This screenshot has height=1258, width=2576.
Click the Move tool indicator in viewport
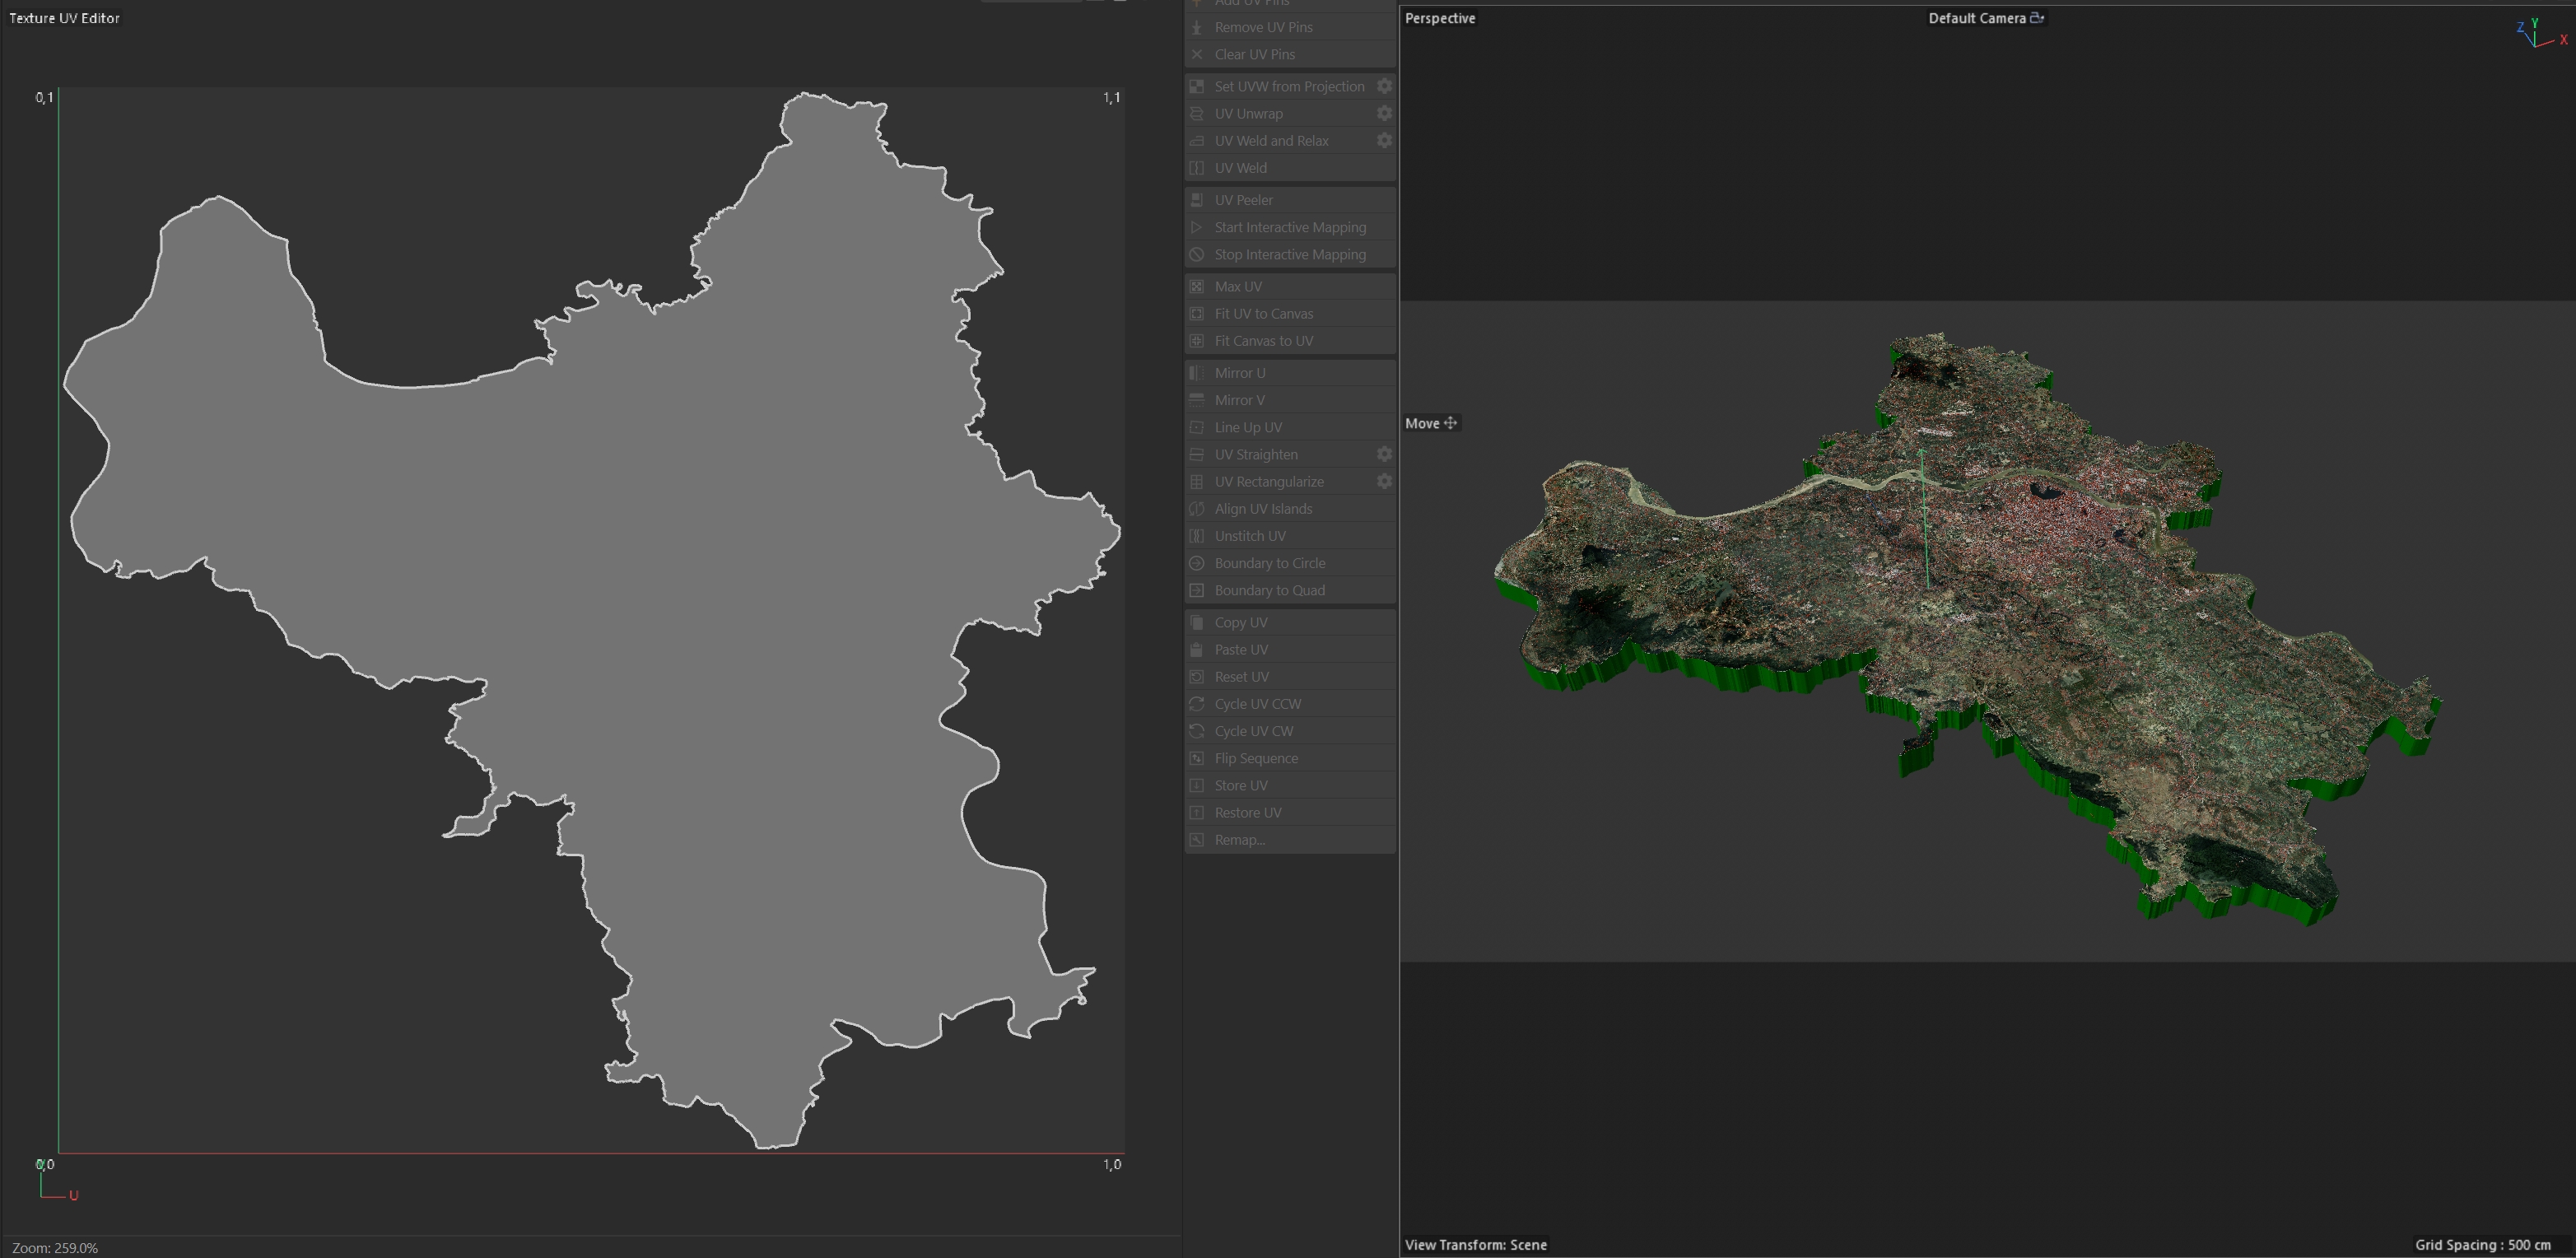pos(1431,423)
